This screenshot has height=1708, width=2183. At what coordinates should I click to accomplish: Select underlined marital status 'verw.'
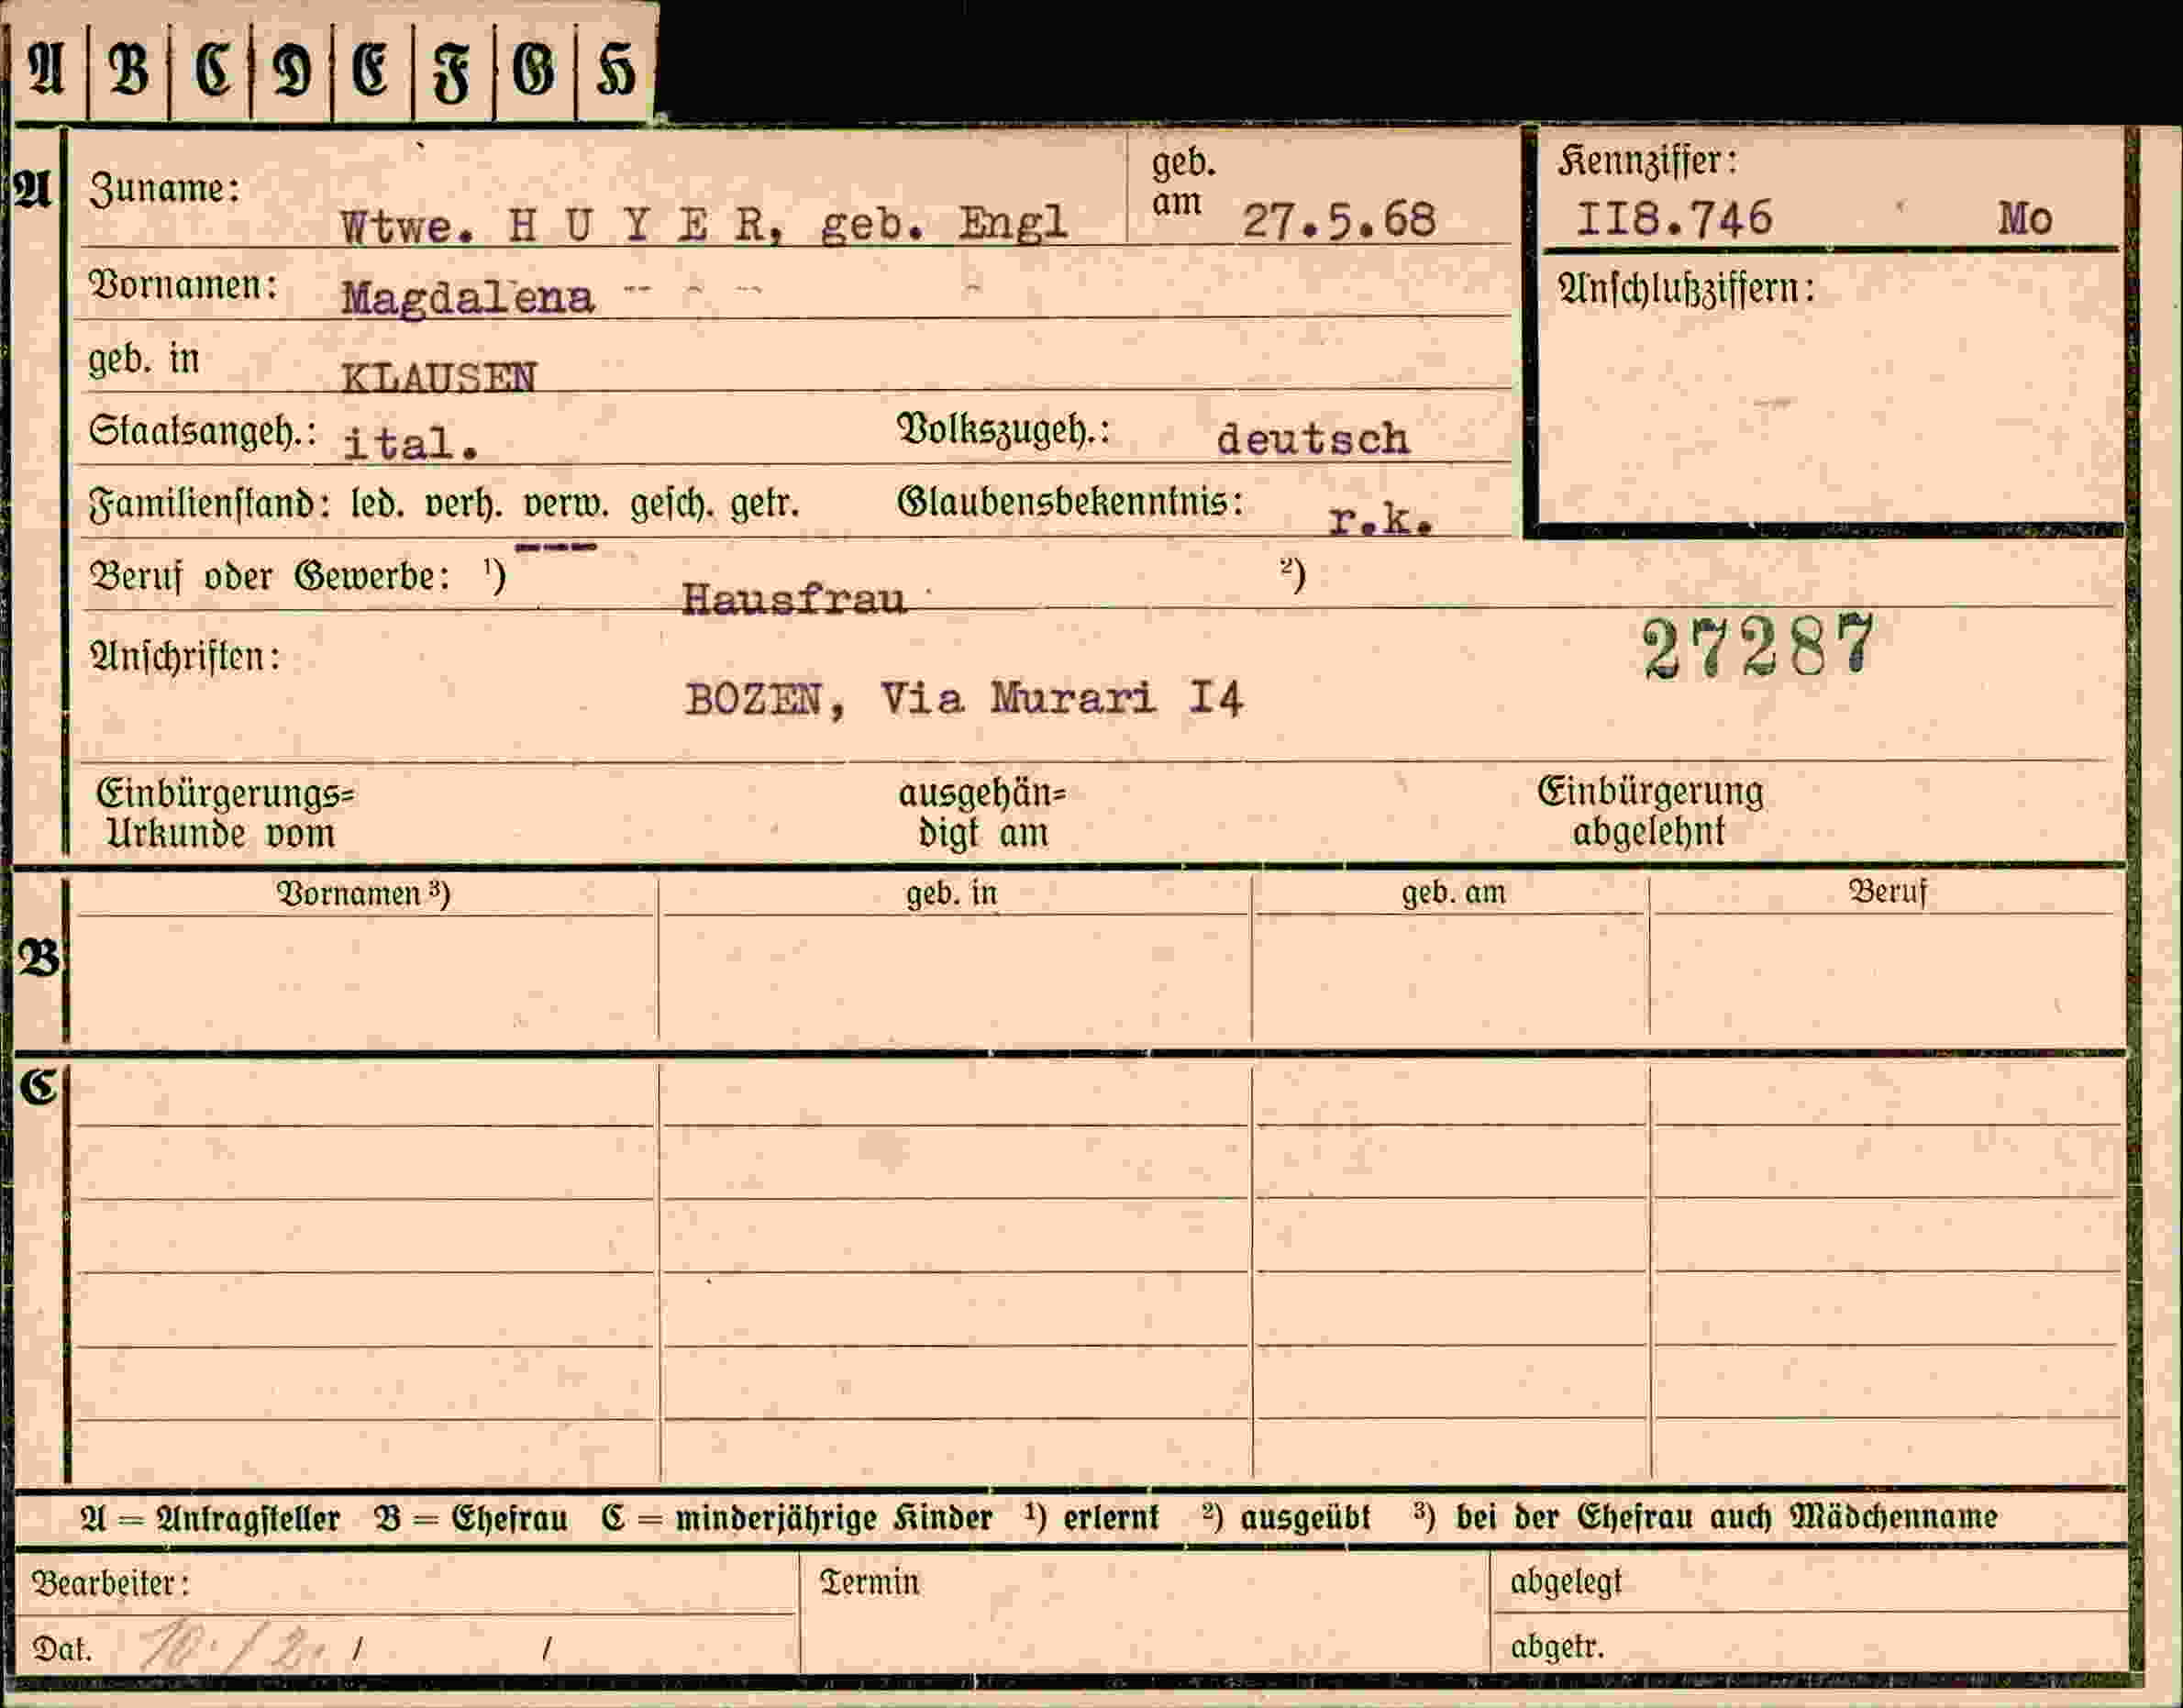566,503
